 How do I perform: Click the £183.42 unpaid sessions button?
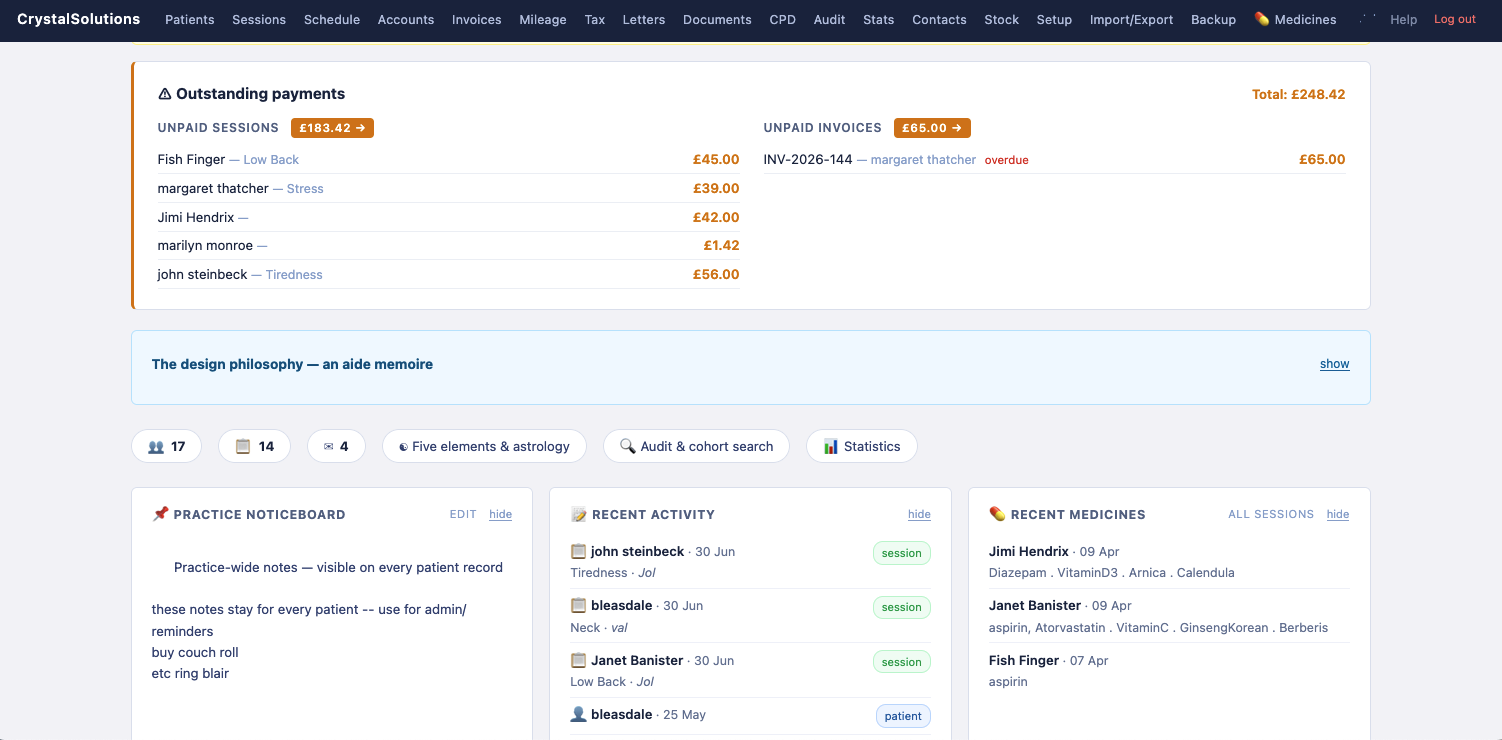tap(332, 128)
